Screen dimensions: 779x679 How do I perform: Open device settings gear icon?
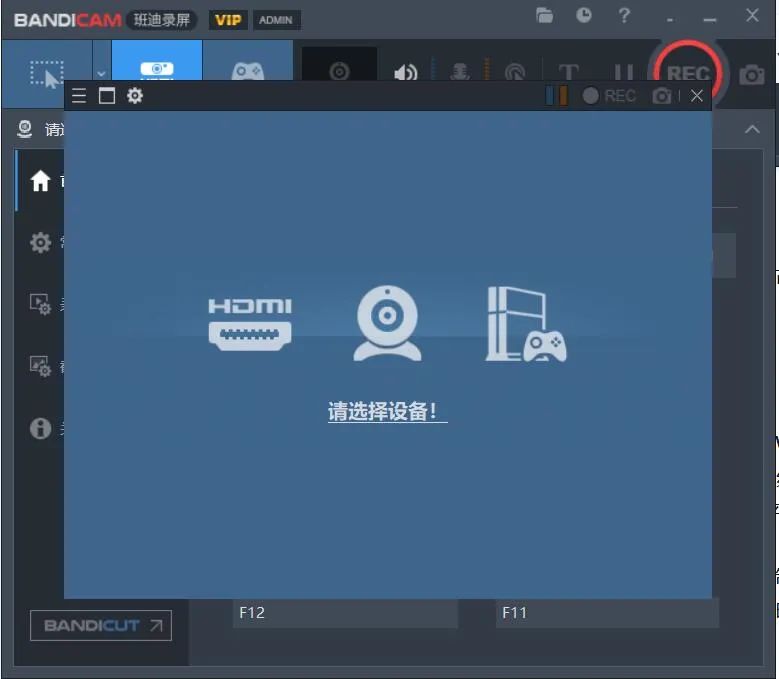(x=135, y=95)
